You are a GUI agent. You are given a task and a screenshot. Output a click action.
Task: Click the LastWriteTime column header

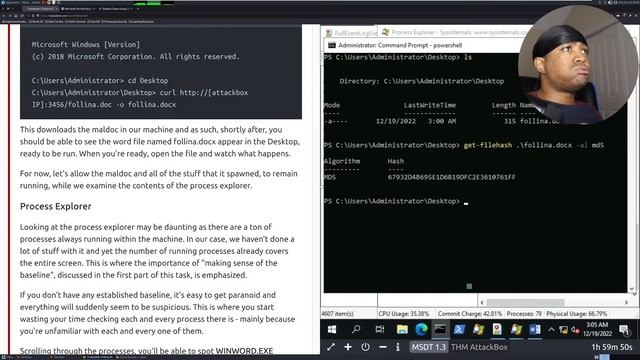[429, 105]
